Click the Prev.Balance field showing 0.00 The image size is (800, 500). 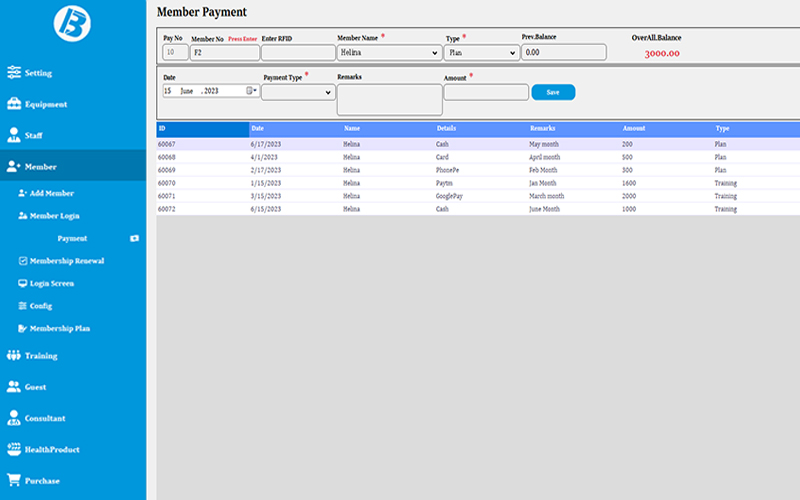coord(564,52)
